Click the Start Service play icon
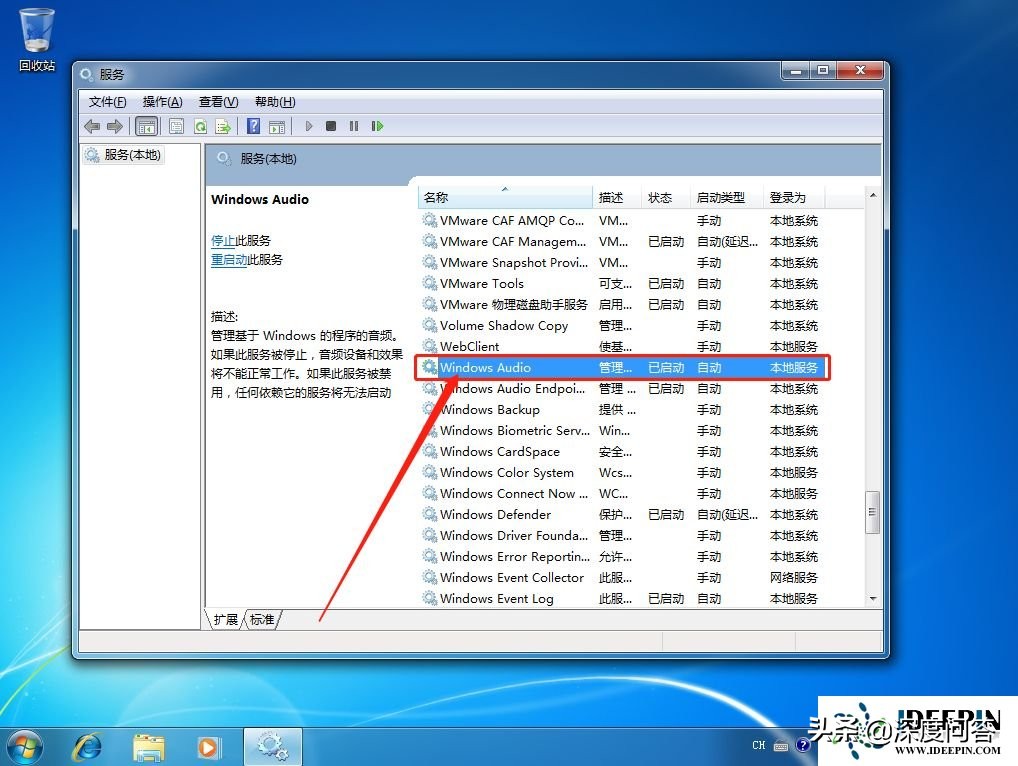Viewport: 1018px width, 766px height. point(309,126)
